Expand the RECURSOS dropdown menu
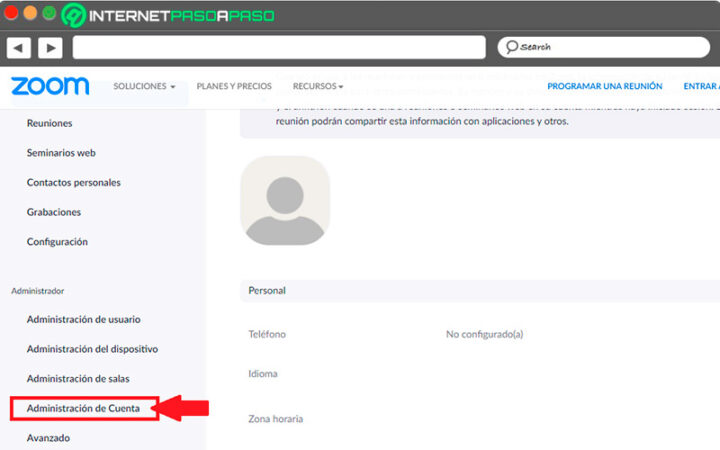 [x=318, y=86]
